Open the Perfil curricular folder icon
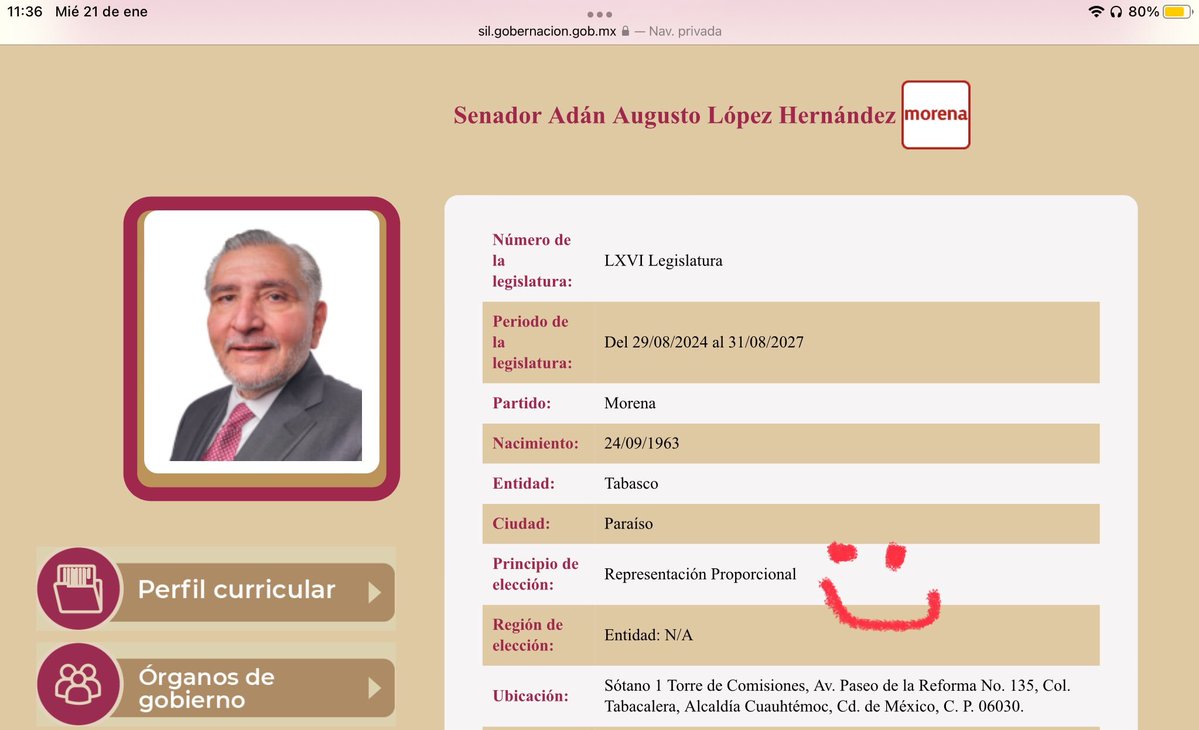Screen dimensions: 1199x730 (79, 589)
